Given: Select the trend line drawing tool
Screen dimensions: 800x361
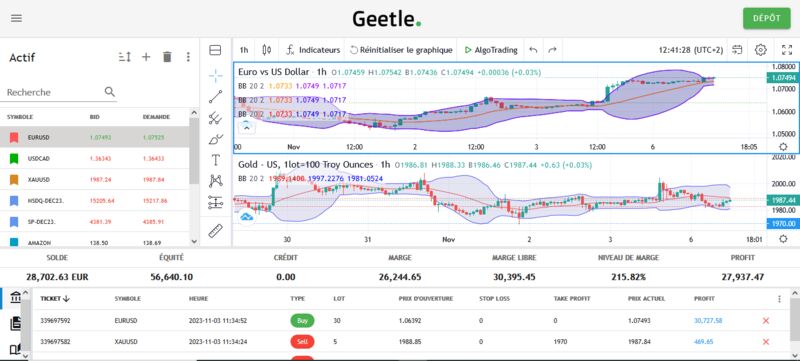Looking at the screenshot, I should click(215, 97).
